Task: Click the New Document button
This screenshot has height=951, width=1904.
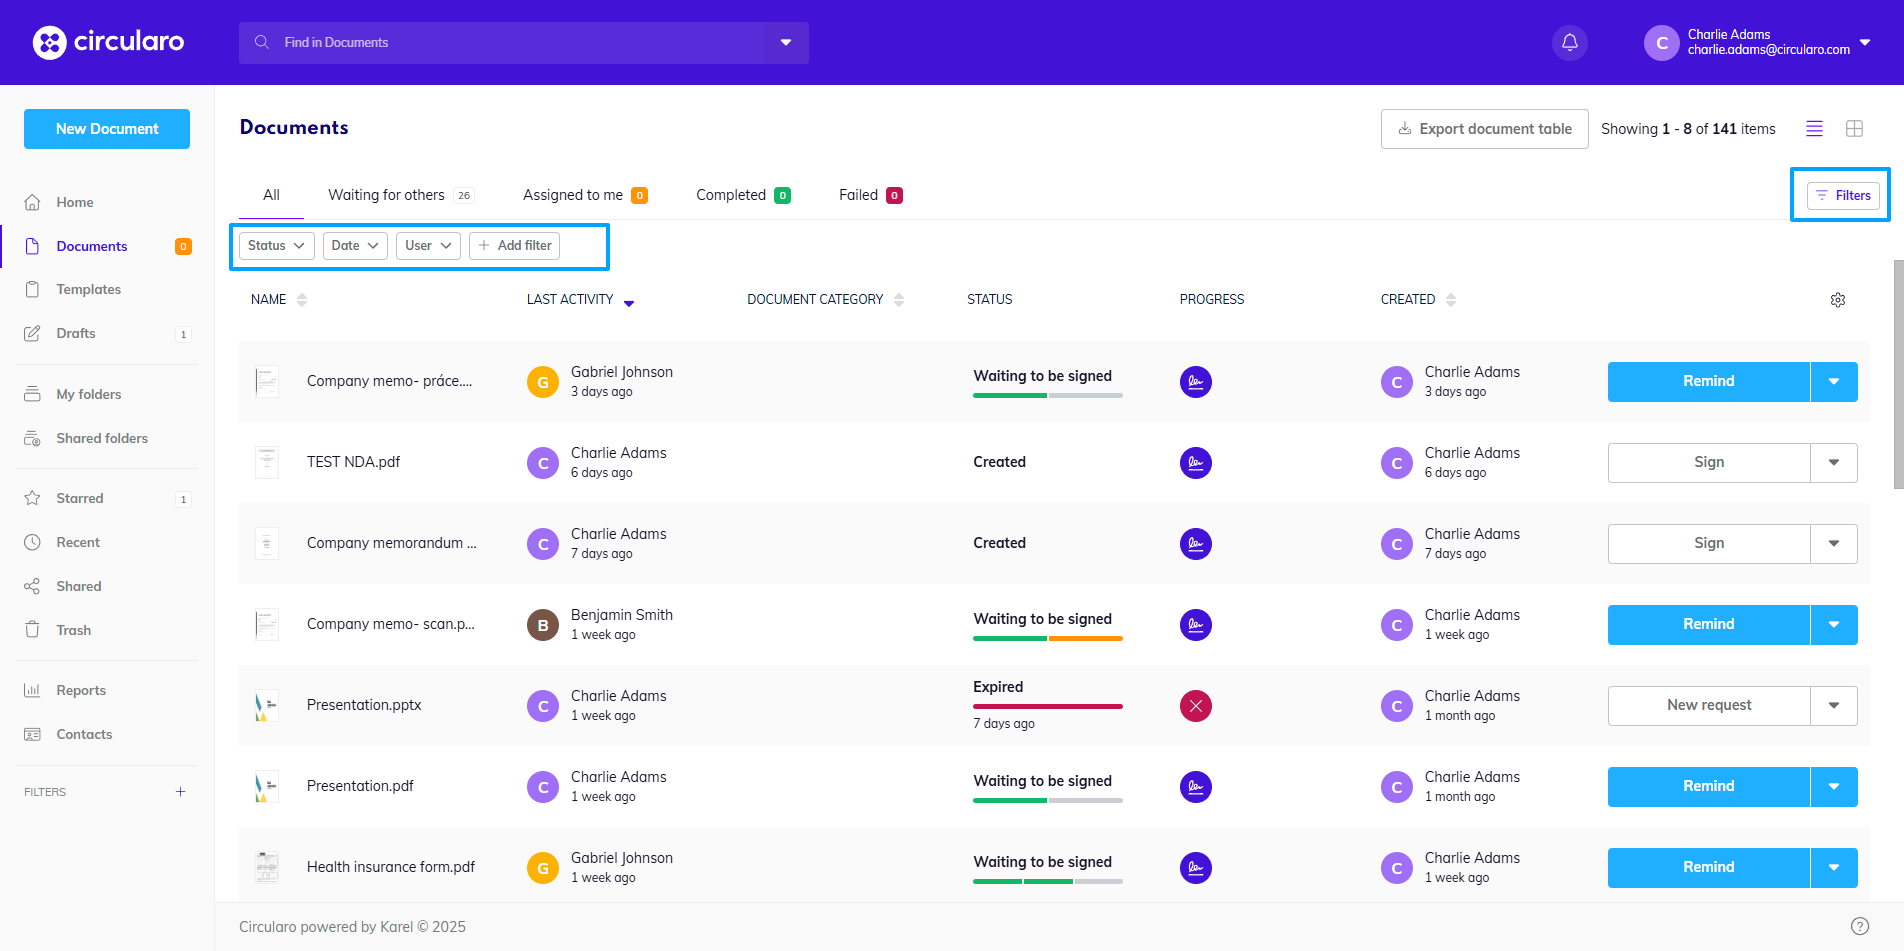Action: click(107, 129)
